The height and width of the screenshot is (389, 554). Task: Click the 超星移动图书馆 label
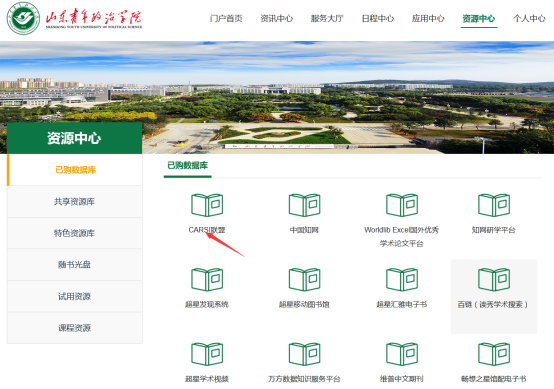coord(304,304)
